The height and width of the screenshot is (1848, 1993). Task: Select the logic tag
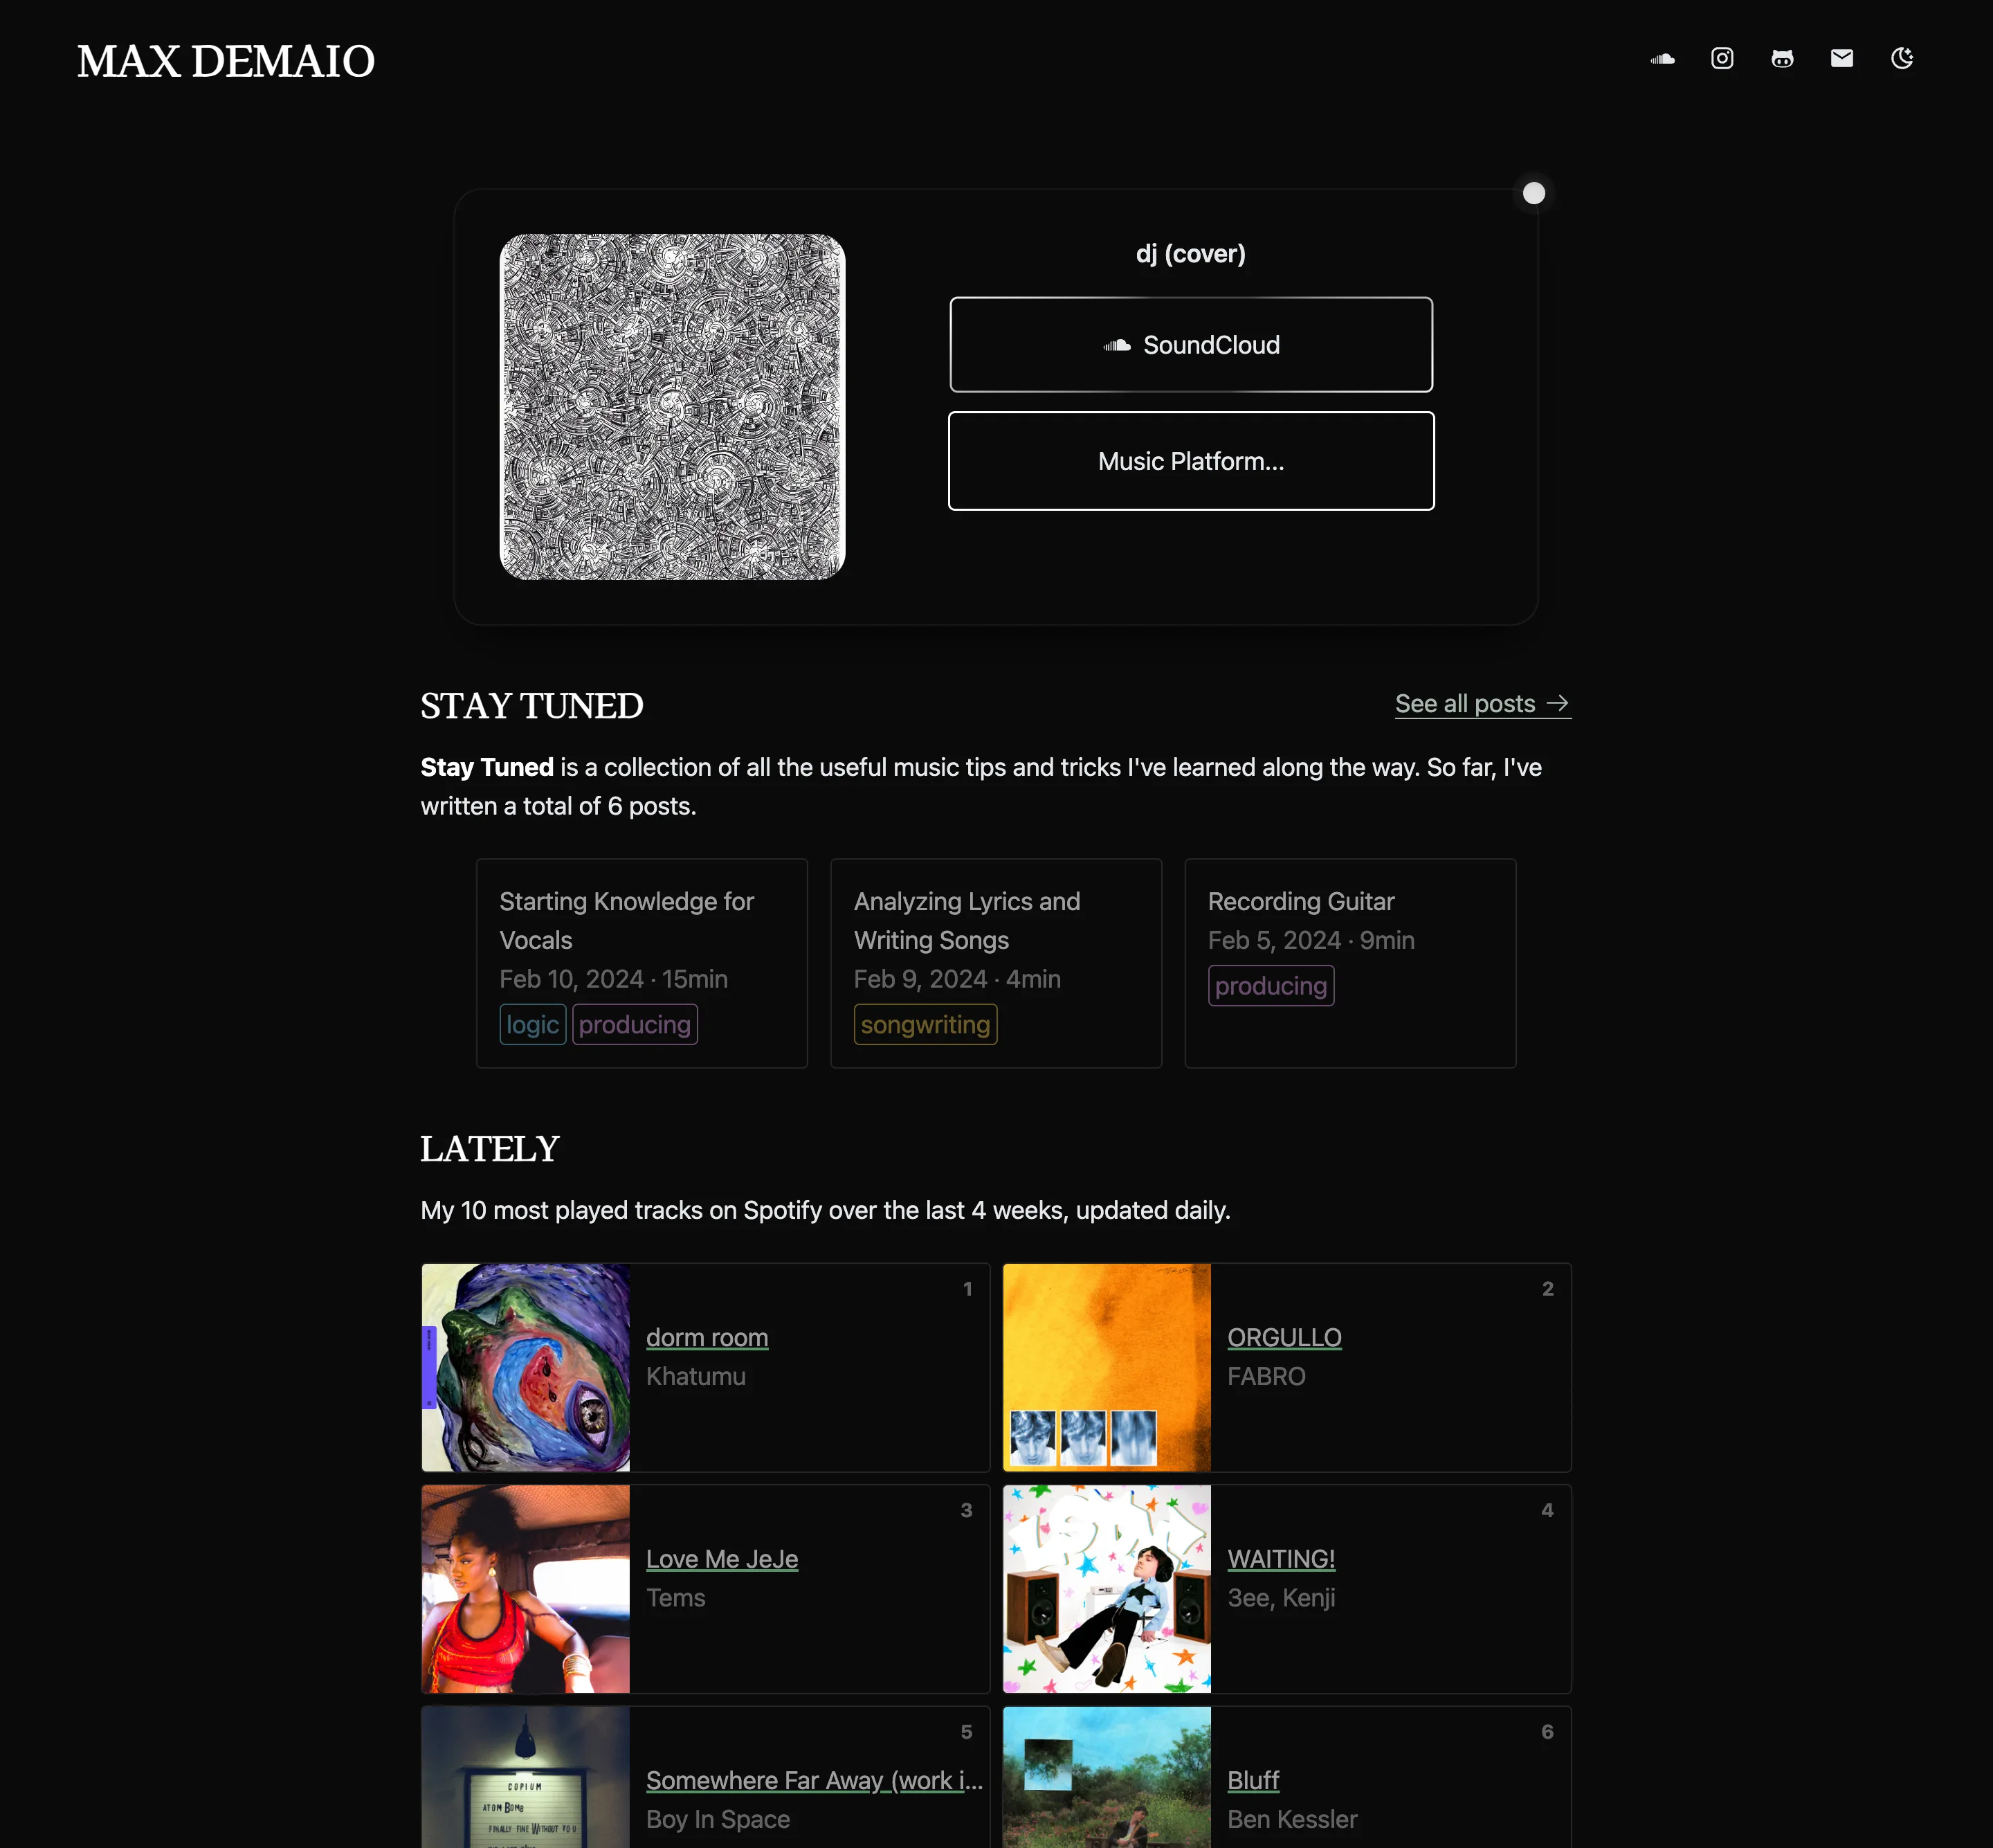pyautogui.click(x=533, y=1024)
